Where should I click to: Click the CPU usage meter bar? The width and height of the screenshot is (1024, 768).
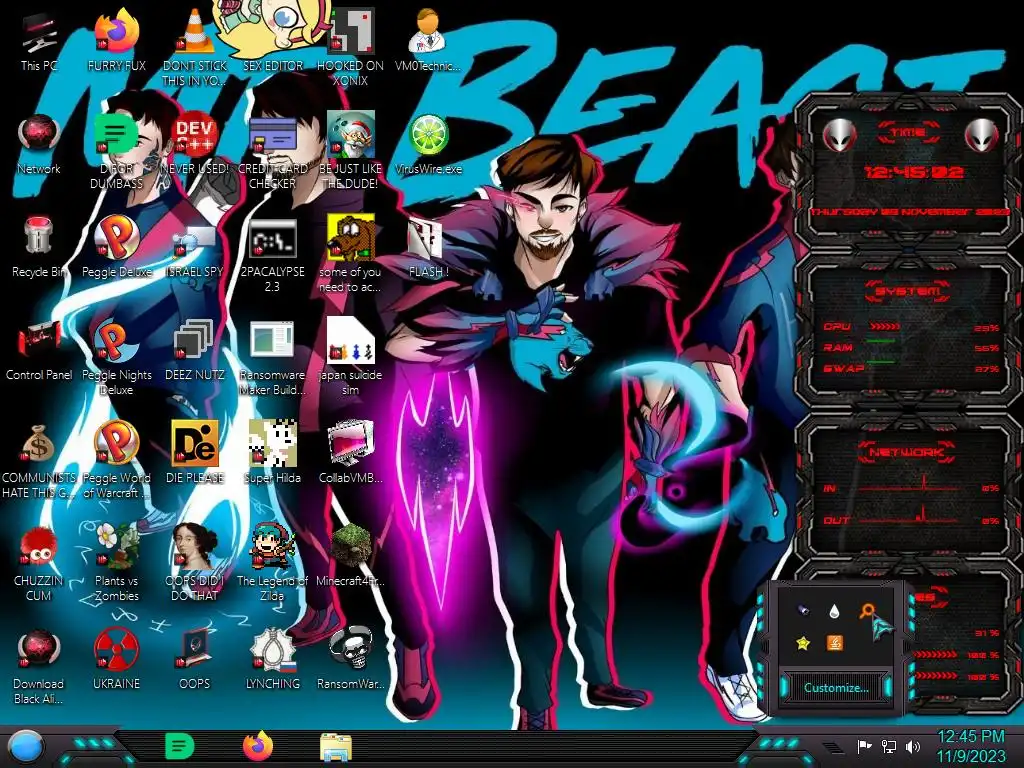click(886, 326)
